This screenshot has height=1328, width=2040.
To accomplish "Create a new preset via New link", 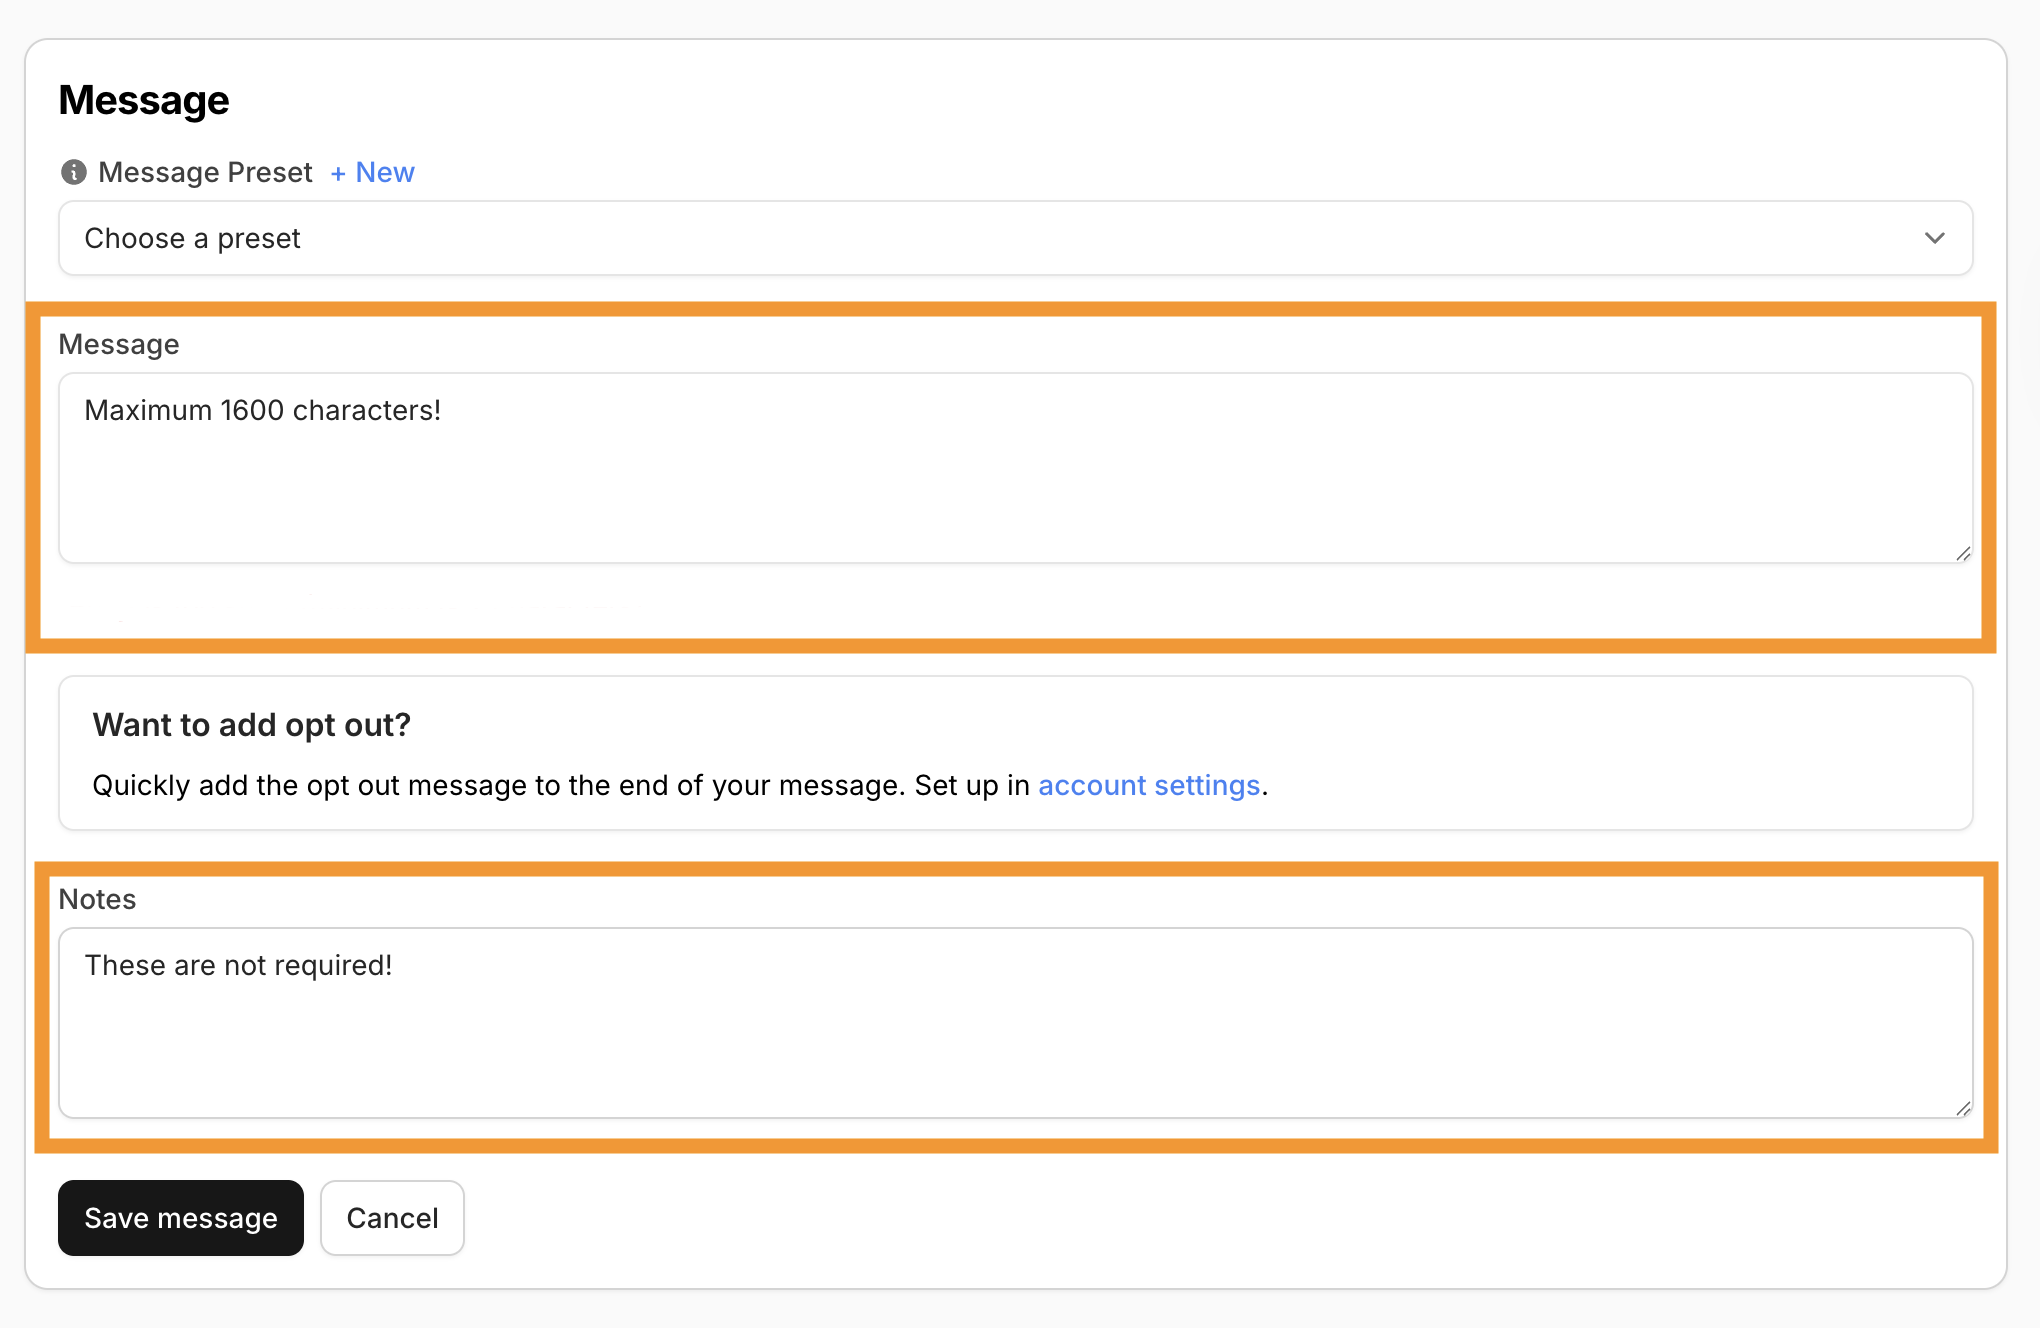I will (385, 172).
